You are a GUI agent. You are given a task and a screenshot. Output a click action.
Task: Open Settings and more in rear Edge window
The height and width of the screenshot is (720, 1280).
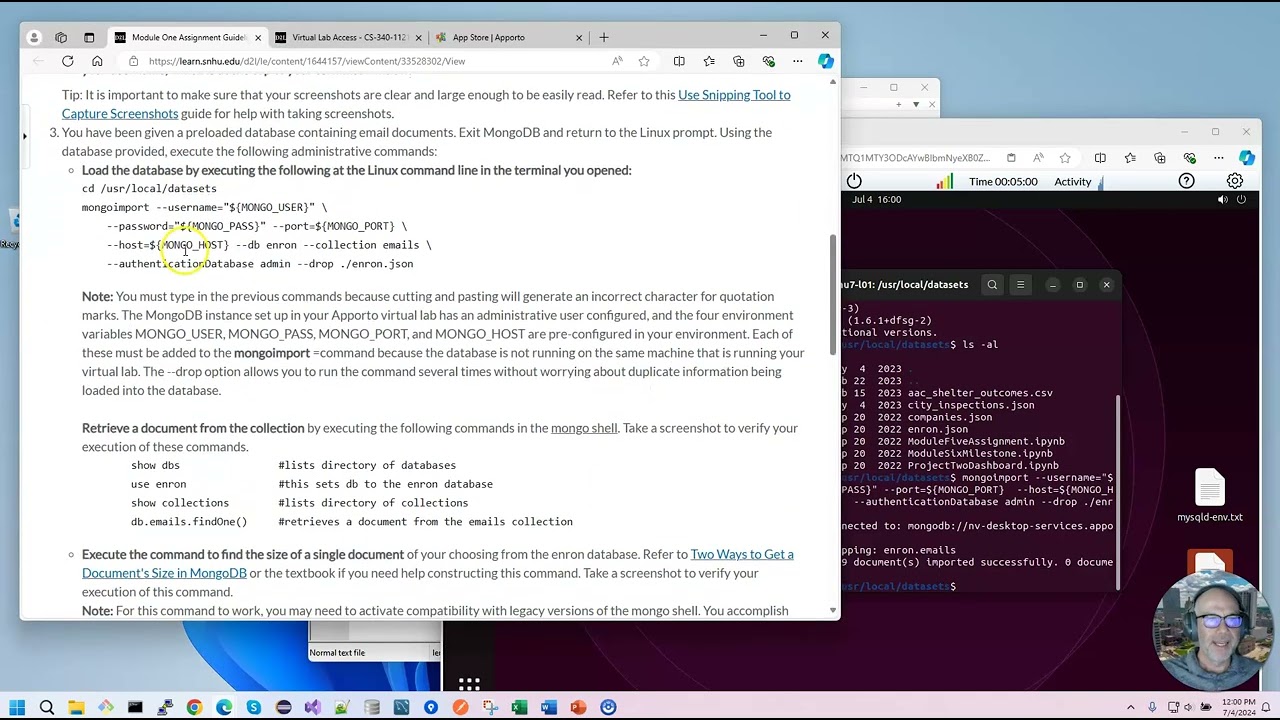point(1218,158)
